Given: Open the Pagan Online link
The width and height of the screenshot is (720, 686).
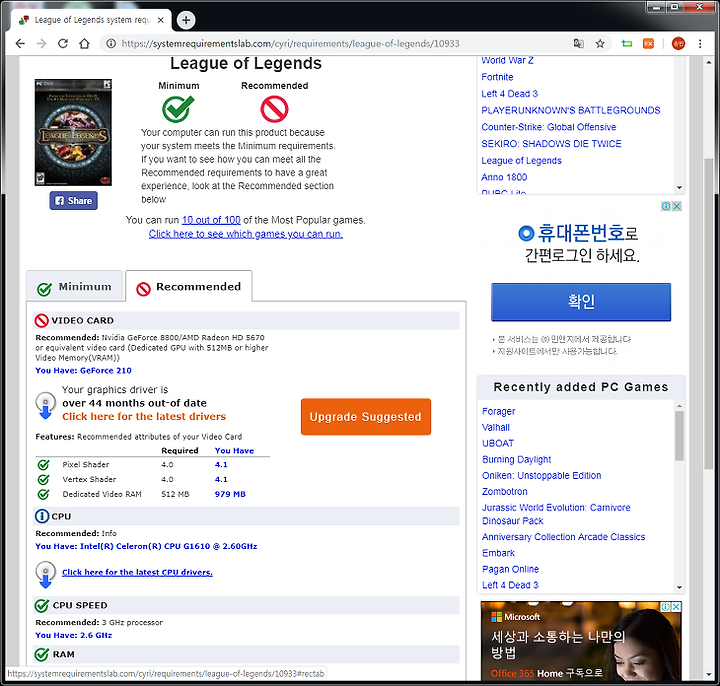Looking at the screenshot, I should (x=511, y=569).
